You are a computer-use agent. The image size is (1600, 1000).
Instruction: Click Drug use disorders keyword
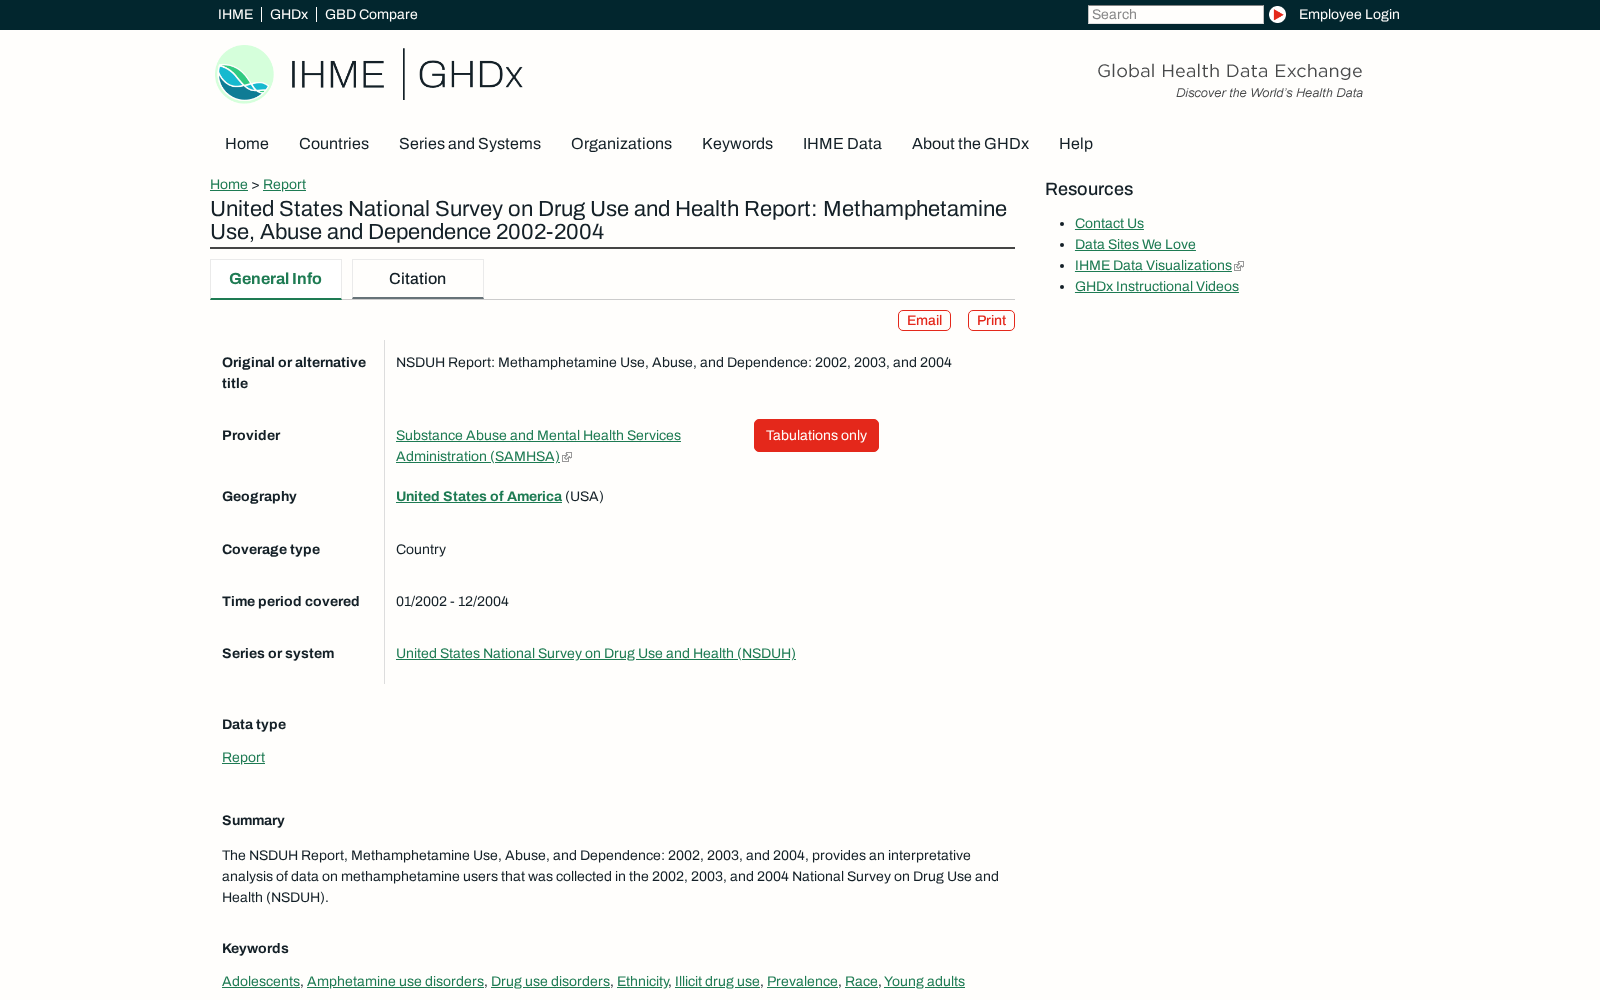tap(550, 982)
